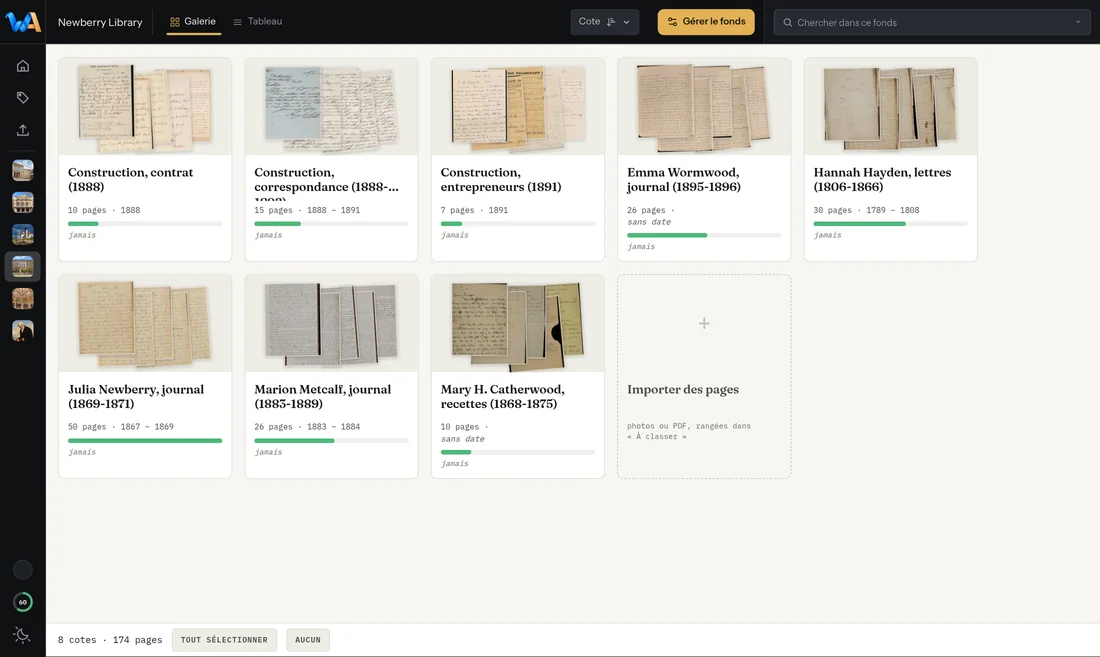Open Marion Metcalf journal thumbnail
This screenshot has height=657, width=1100.
(331, 323)
